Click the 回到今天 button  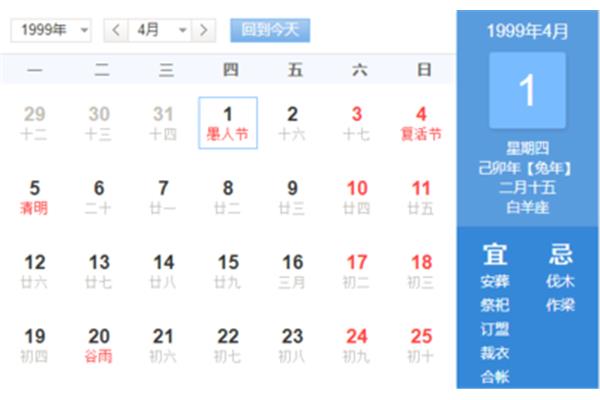click(270, 30)
